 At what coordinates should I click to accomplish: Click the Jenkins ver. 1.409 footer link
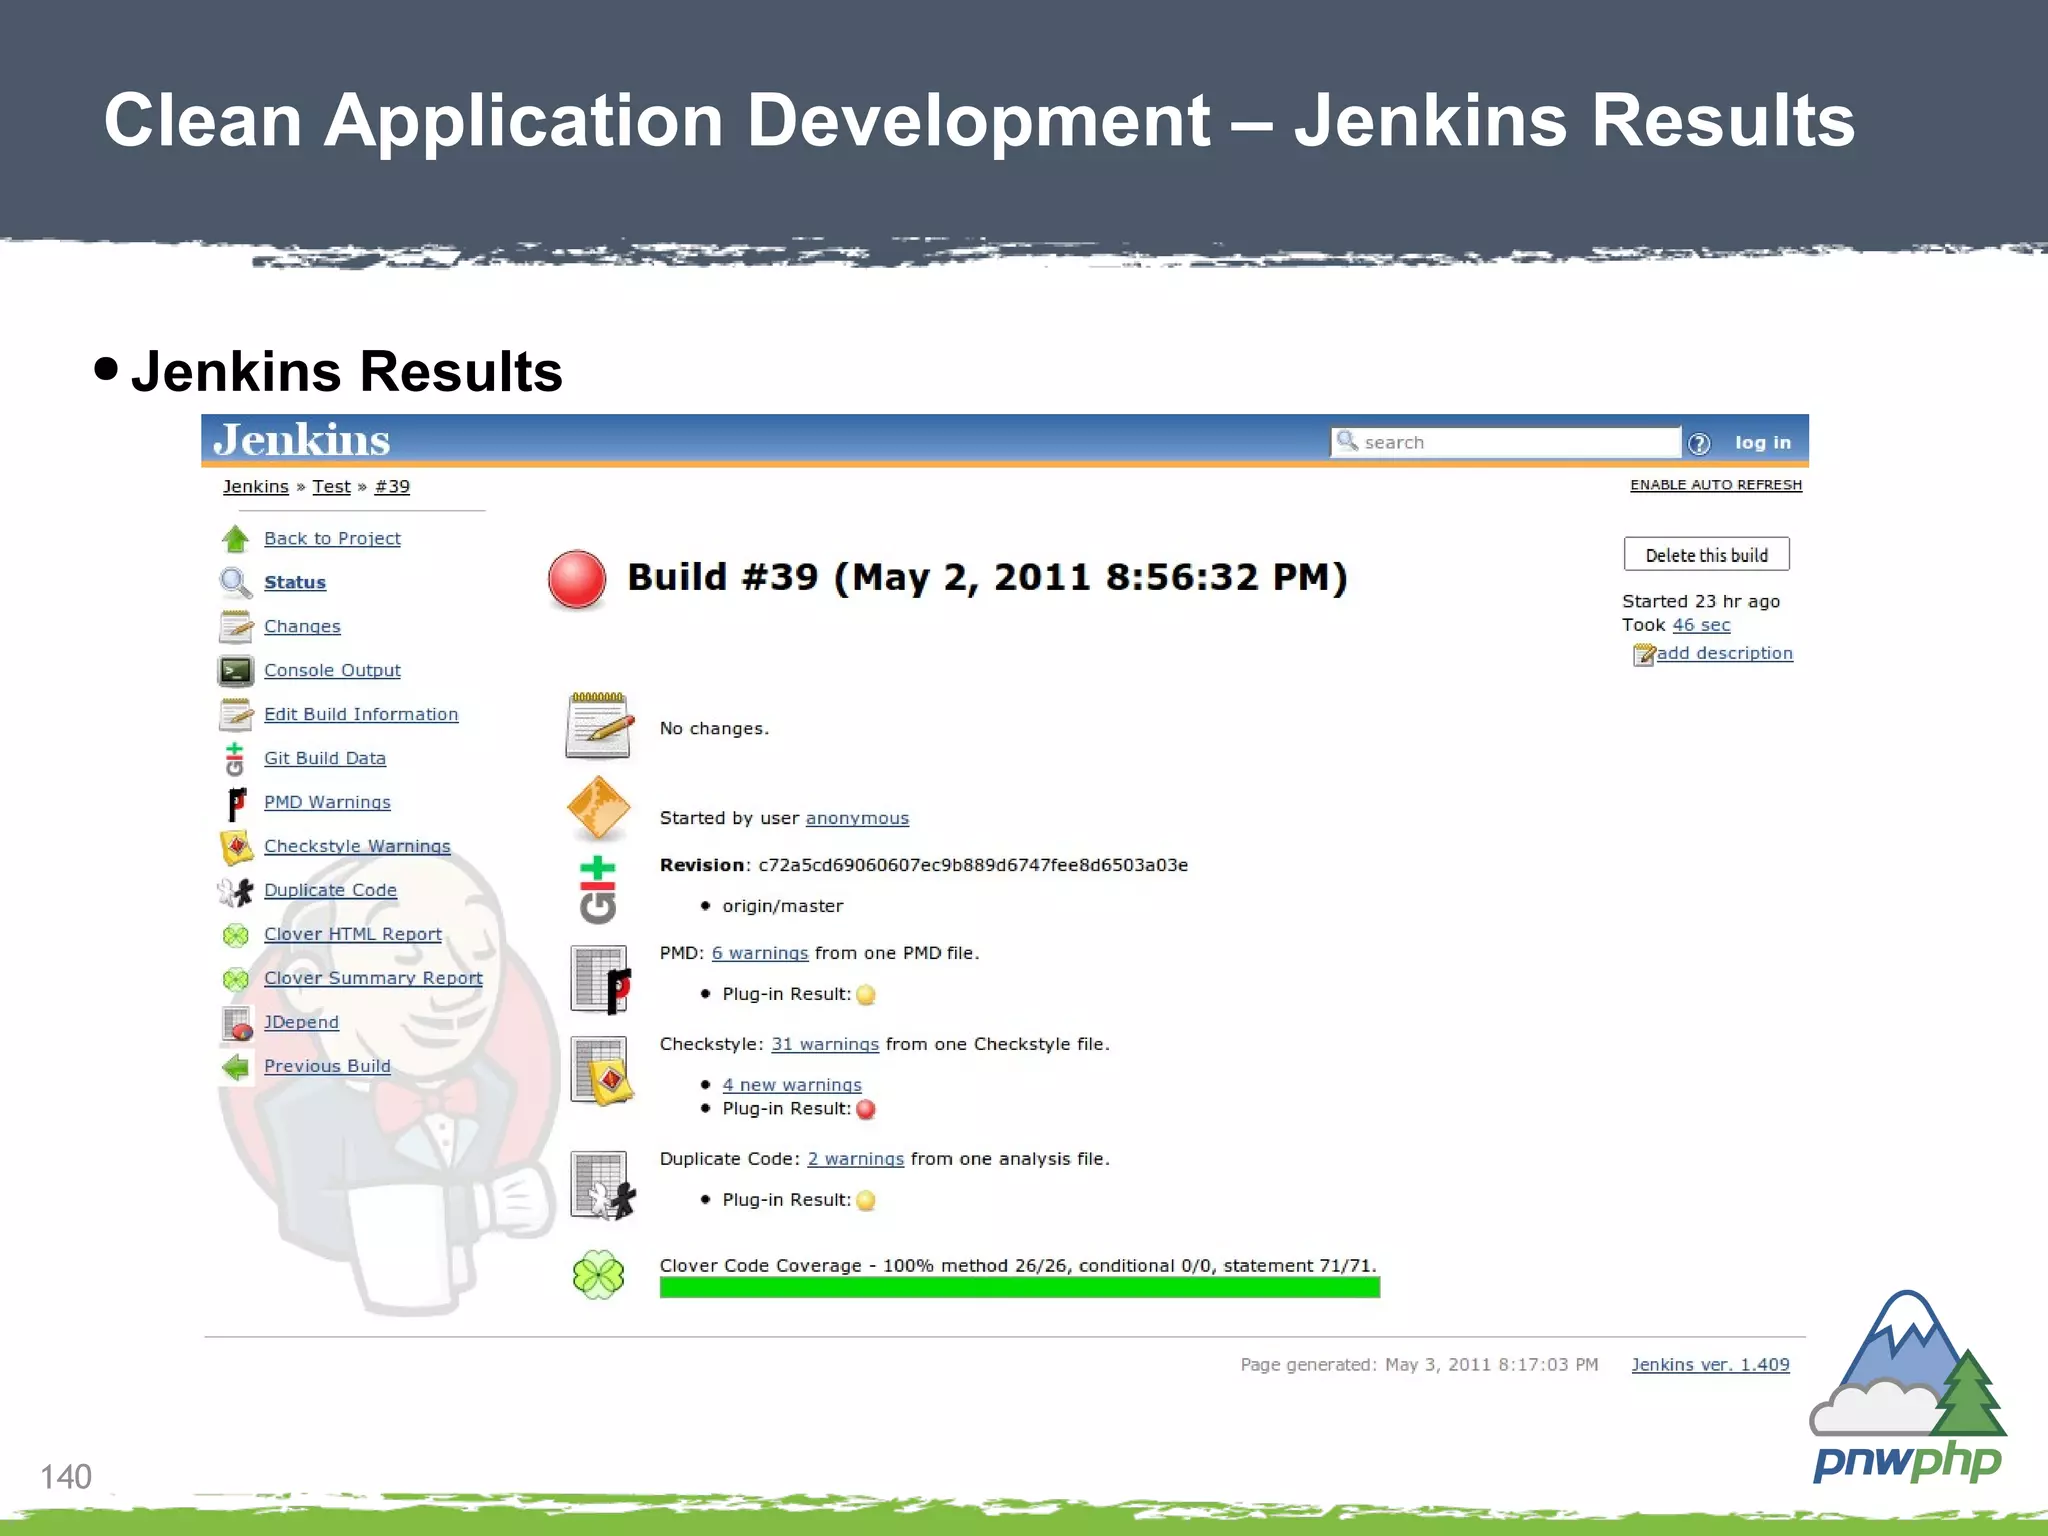(1710, 1365)
